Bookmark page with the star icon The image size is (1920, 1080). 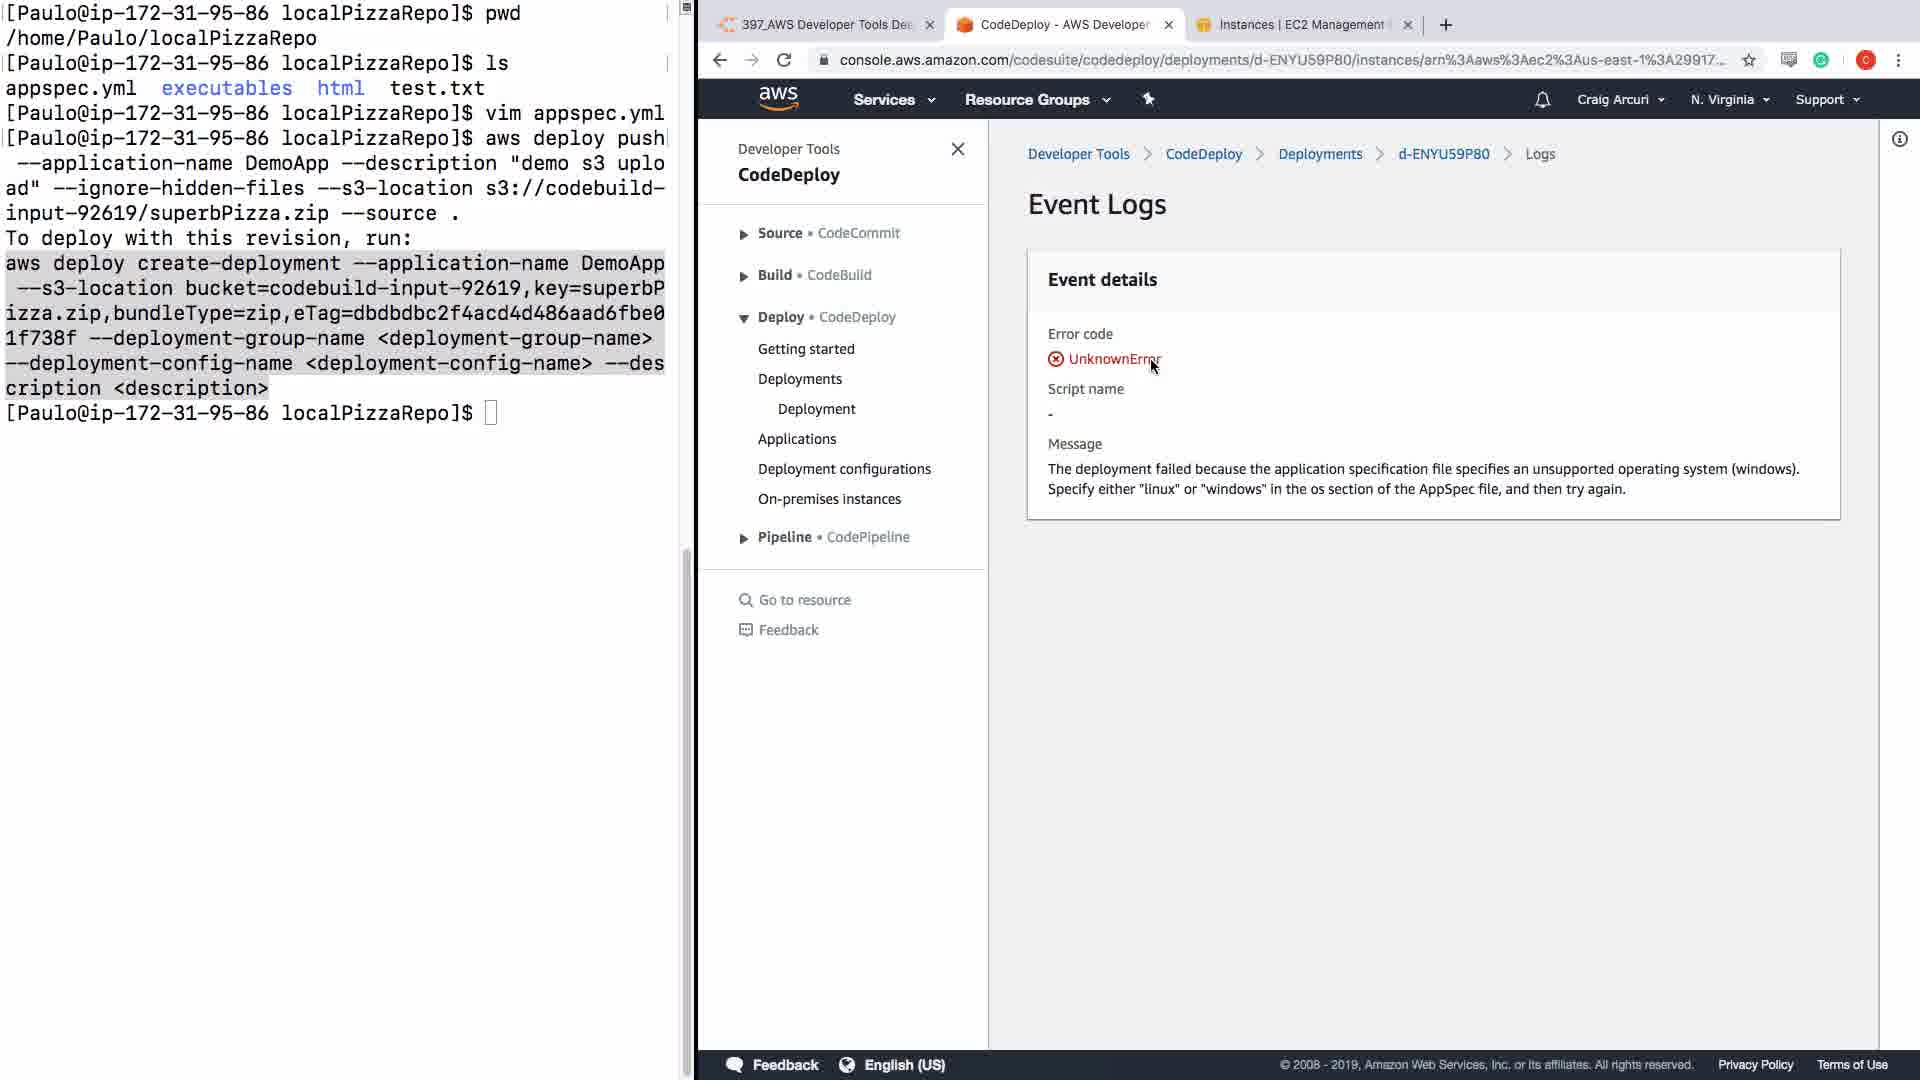click(1749, 60)
